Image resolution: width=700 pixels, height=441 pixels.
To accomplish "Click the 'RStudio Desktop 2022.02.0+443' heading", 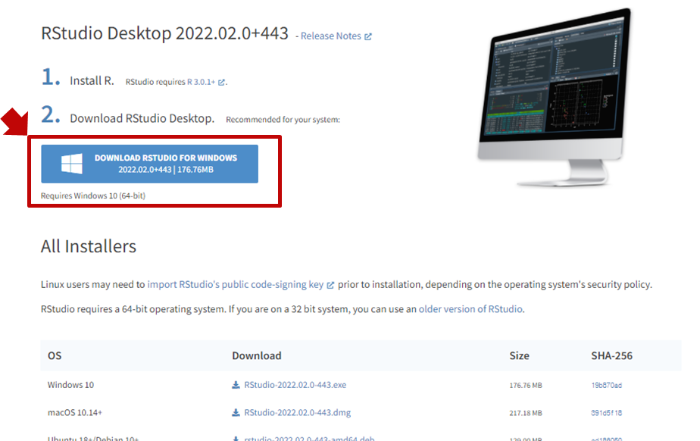I will [165, 33].
